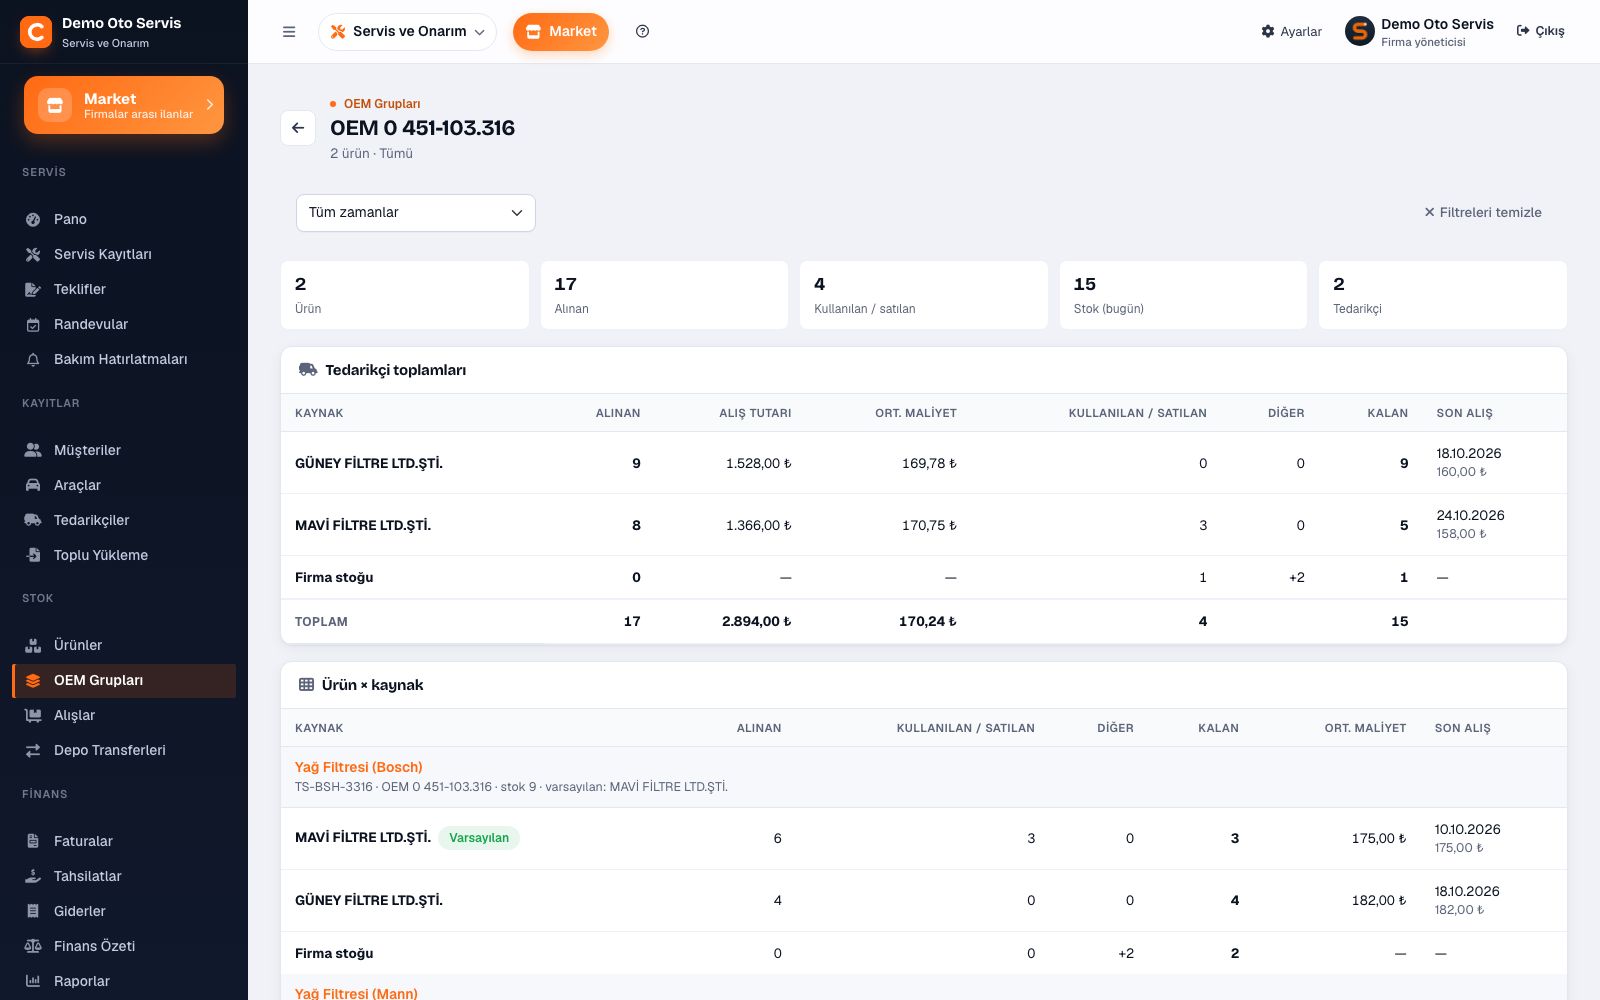
Task: Click the Demo Oto Servis sidebar logo
Action: tap(36, 32)
